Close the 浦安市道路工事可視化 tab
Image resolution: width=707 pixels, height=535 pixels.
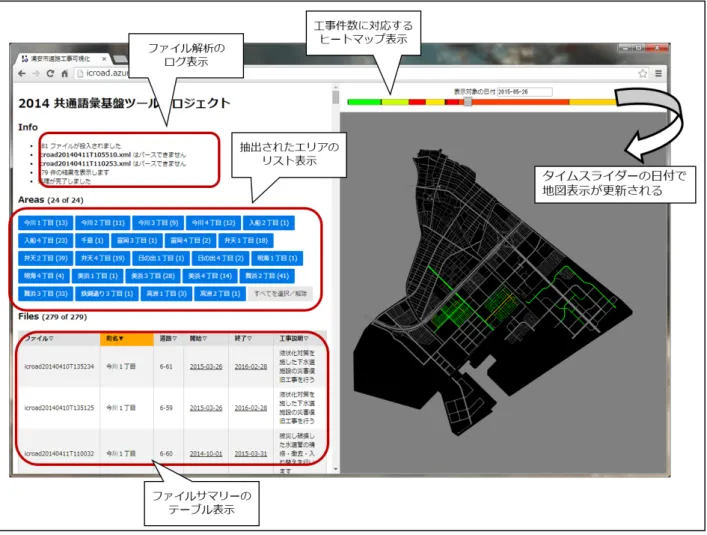click(x=104, y=59)
